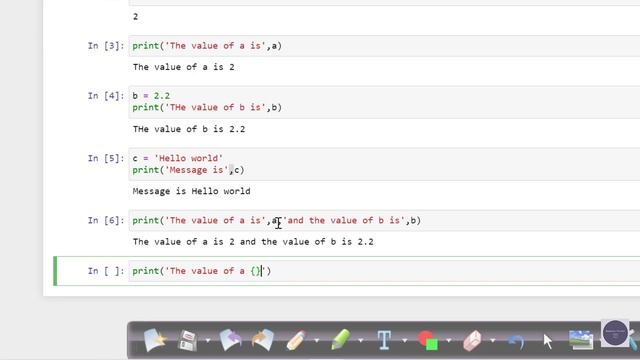640x360 pixels.
Task: Select code cell In [5] with Hello world
Action: (384, 164)
